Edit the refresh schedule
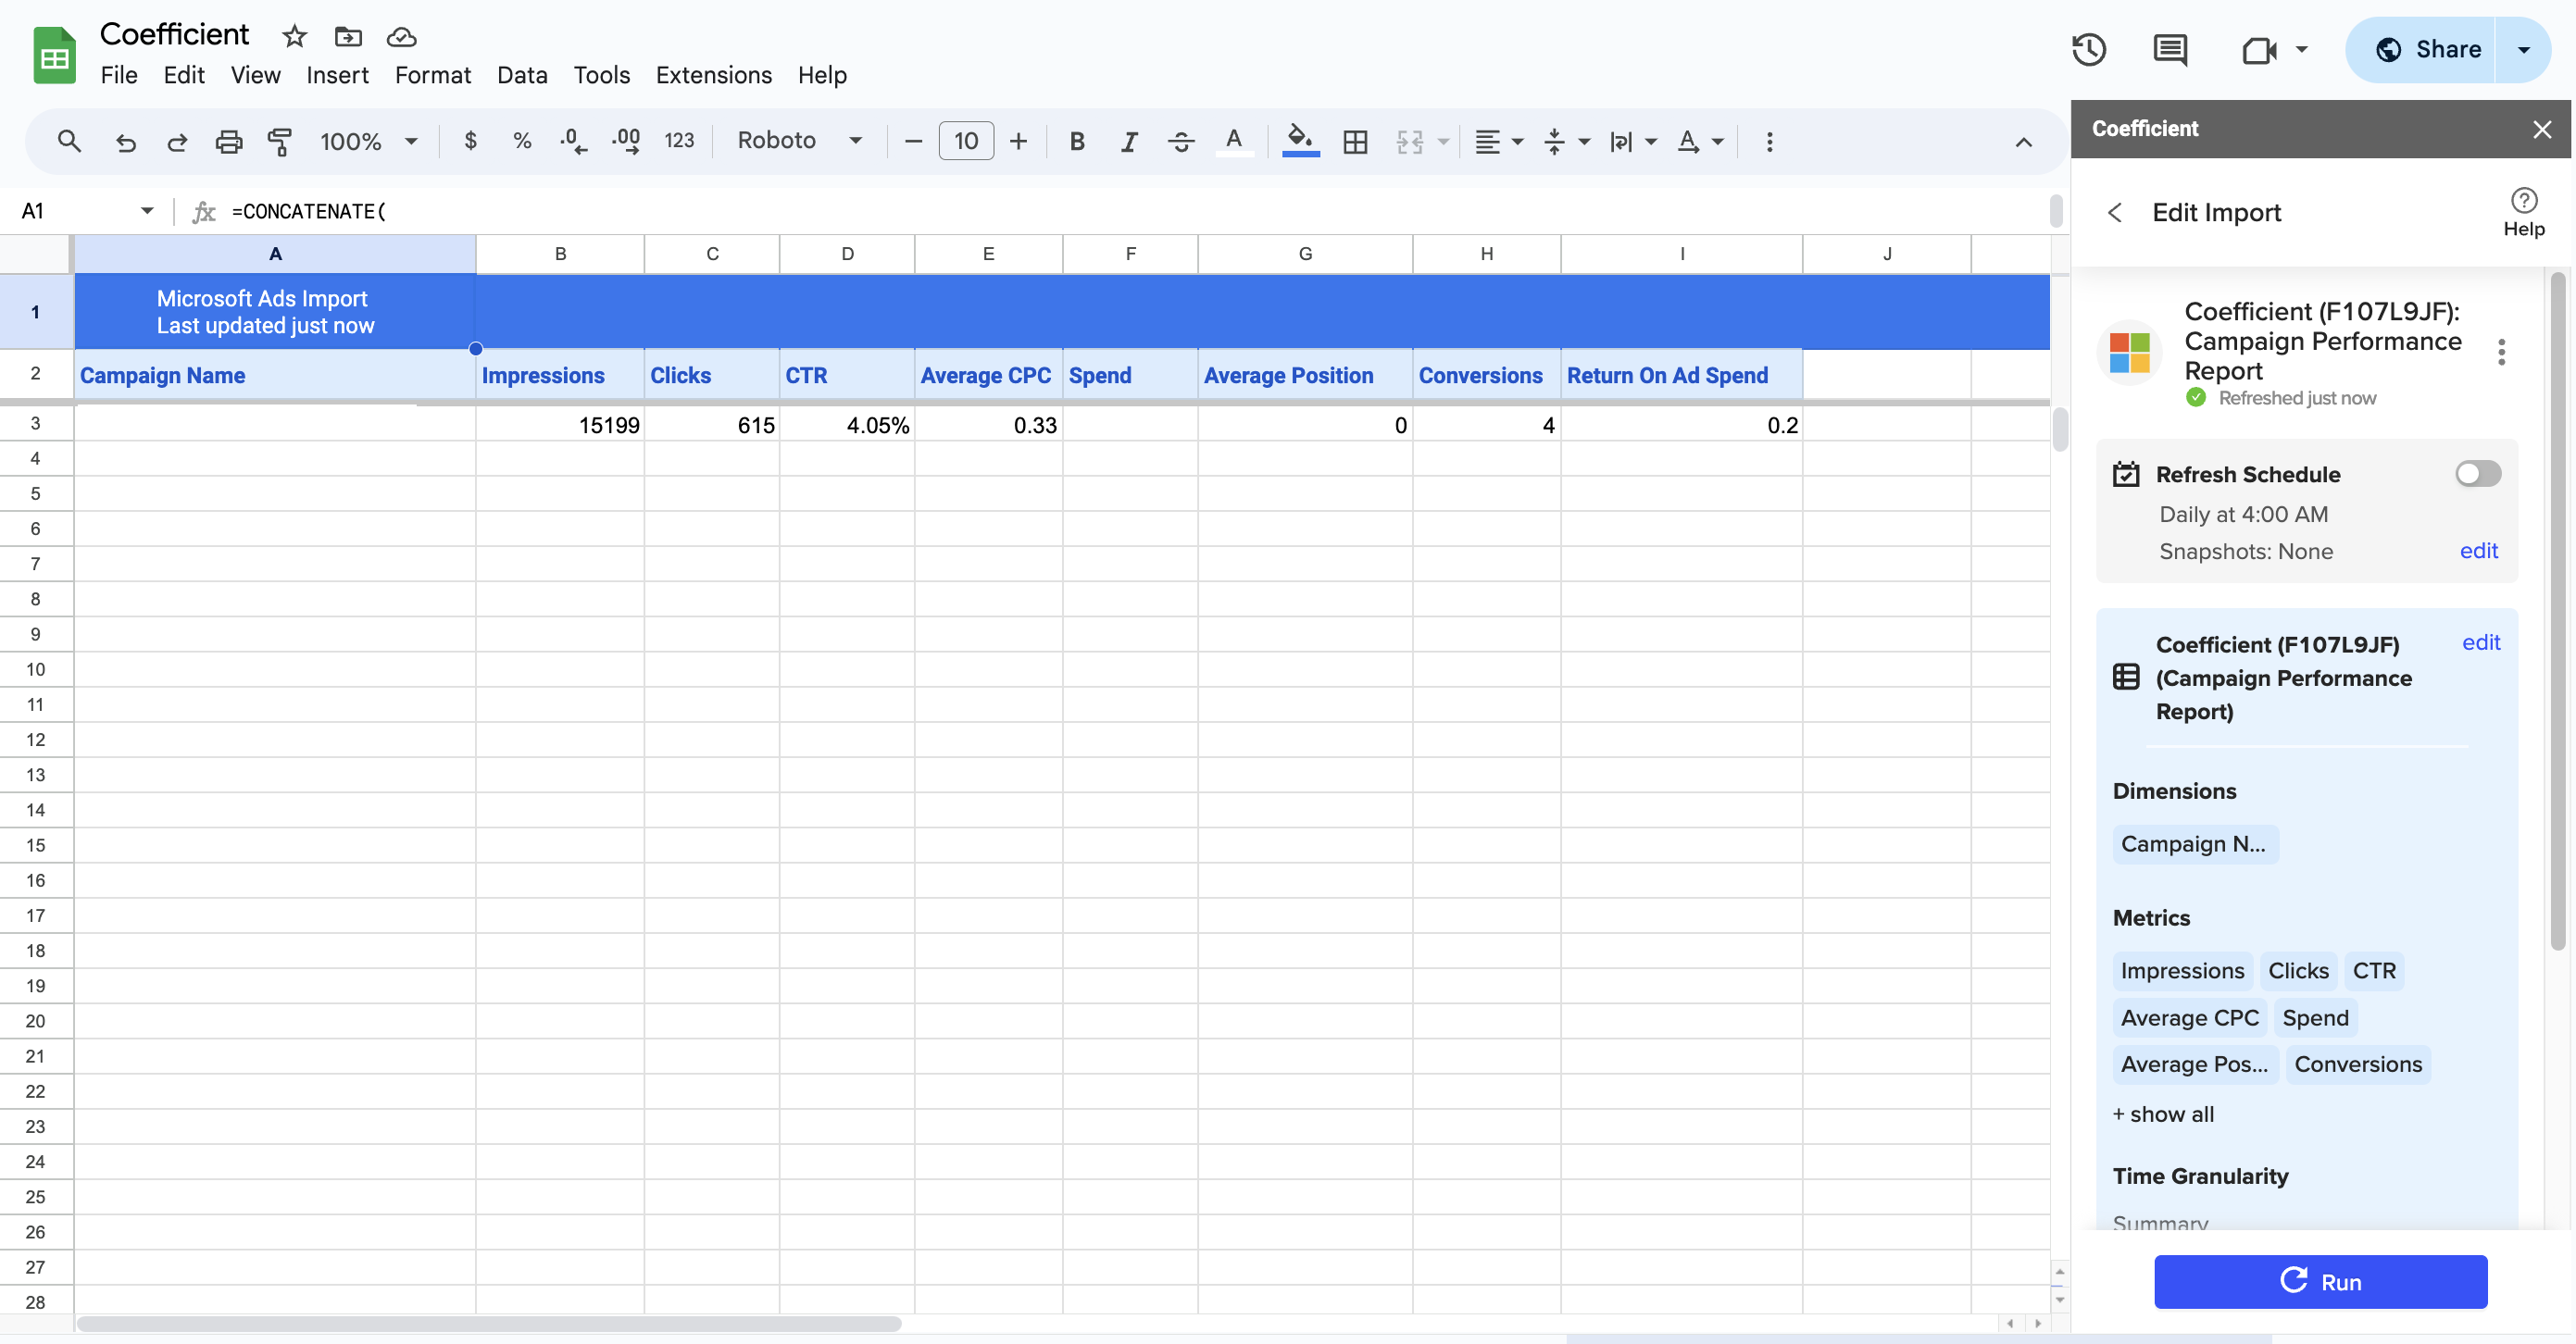 point(2477,551)
